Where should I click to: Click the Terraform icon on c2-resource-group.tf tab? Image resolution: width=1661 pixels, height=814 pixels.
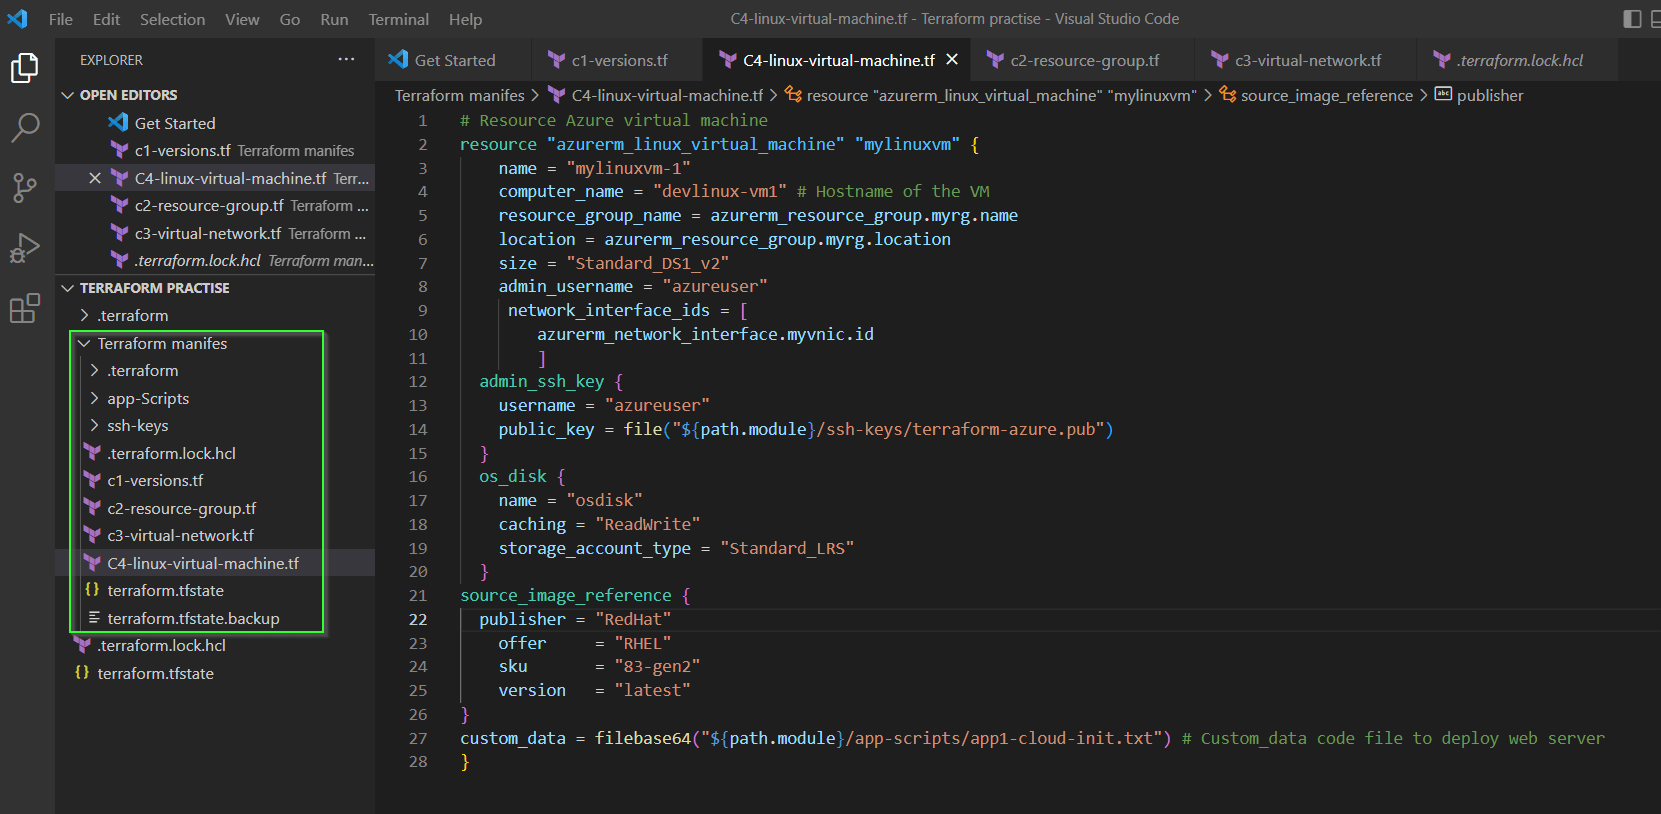995,60
